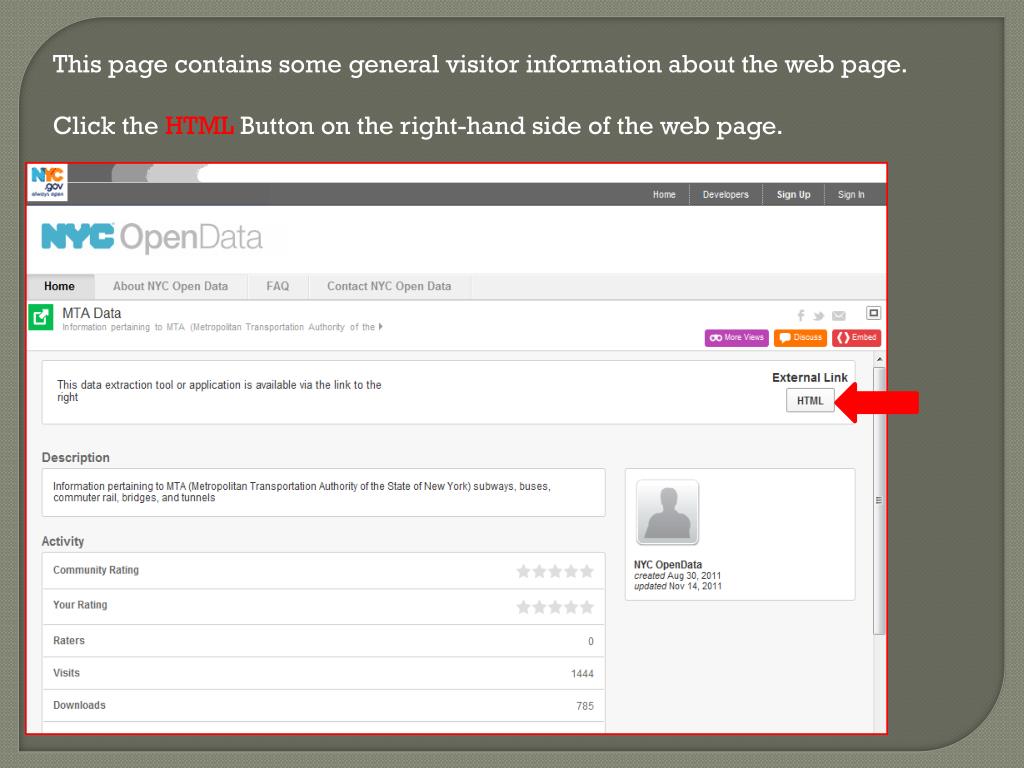Expand the truncated MTA Data description arrow
Screen dimensions: 1024x768
[381, 327]
